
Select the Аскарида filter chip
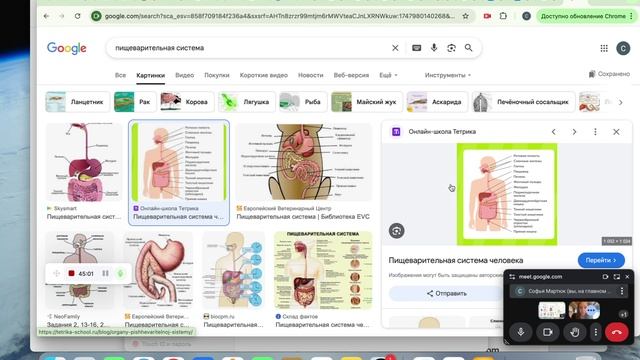pos(437,102)
